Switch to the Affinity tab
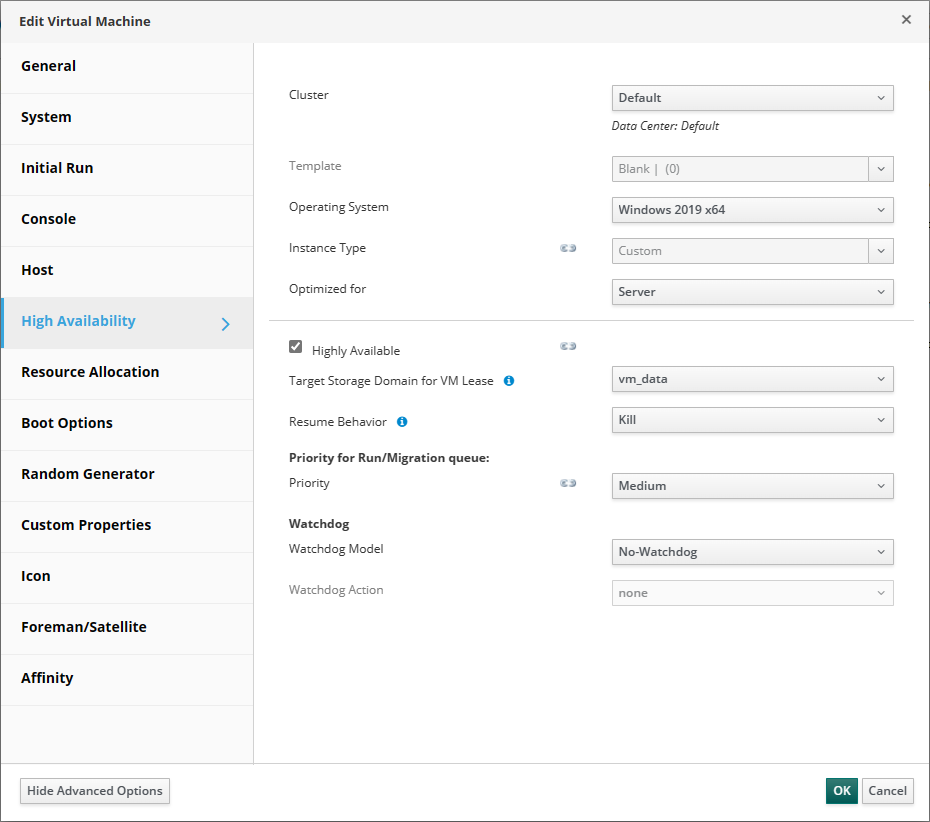Viewport: 930px width, 822px height. click(127, 679)
